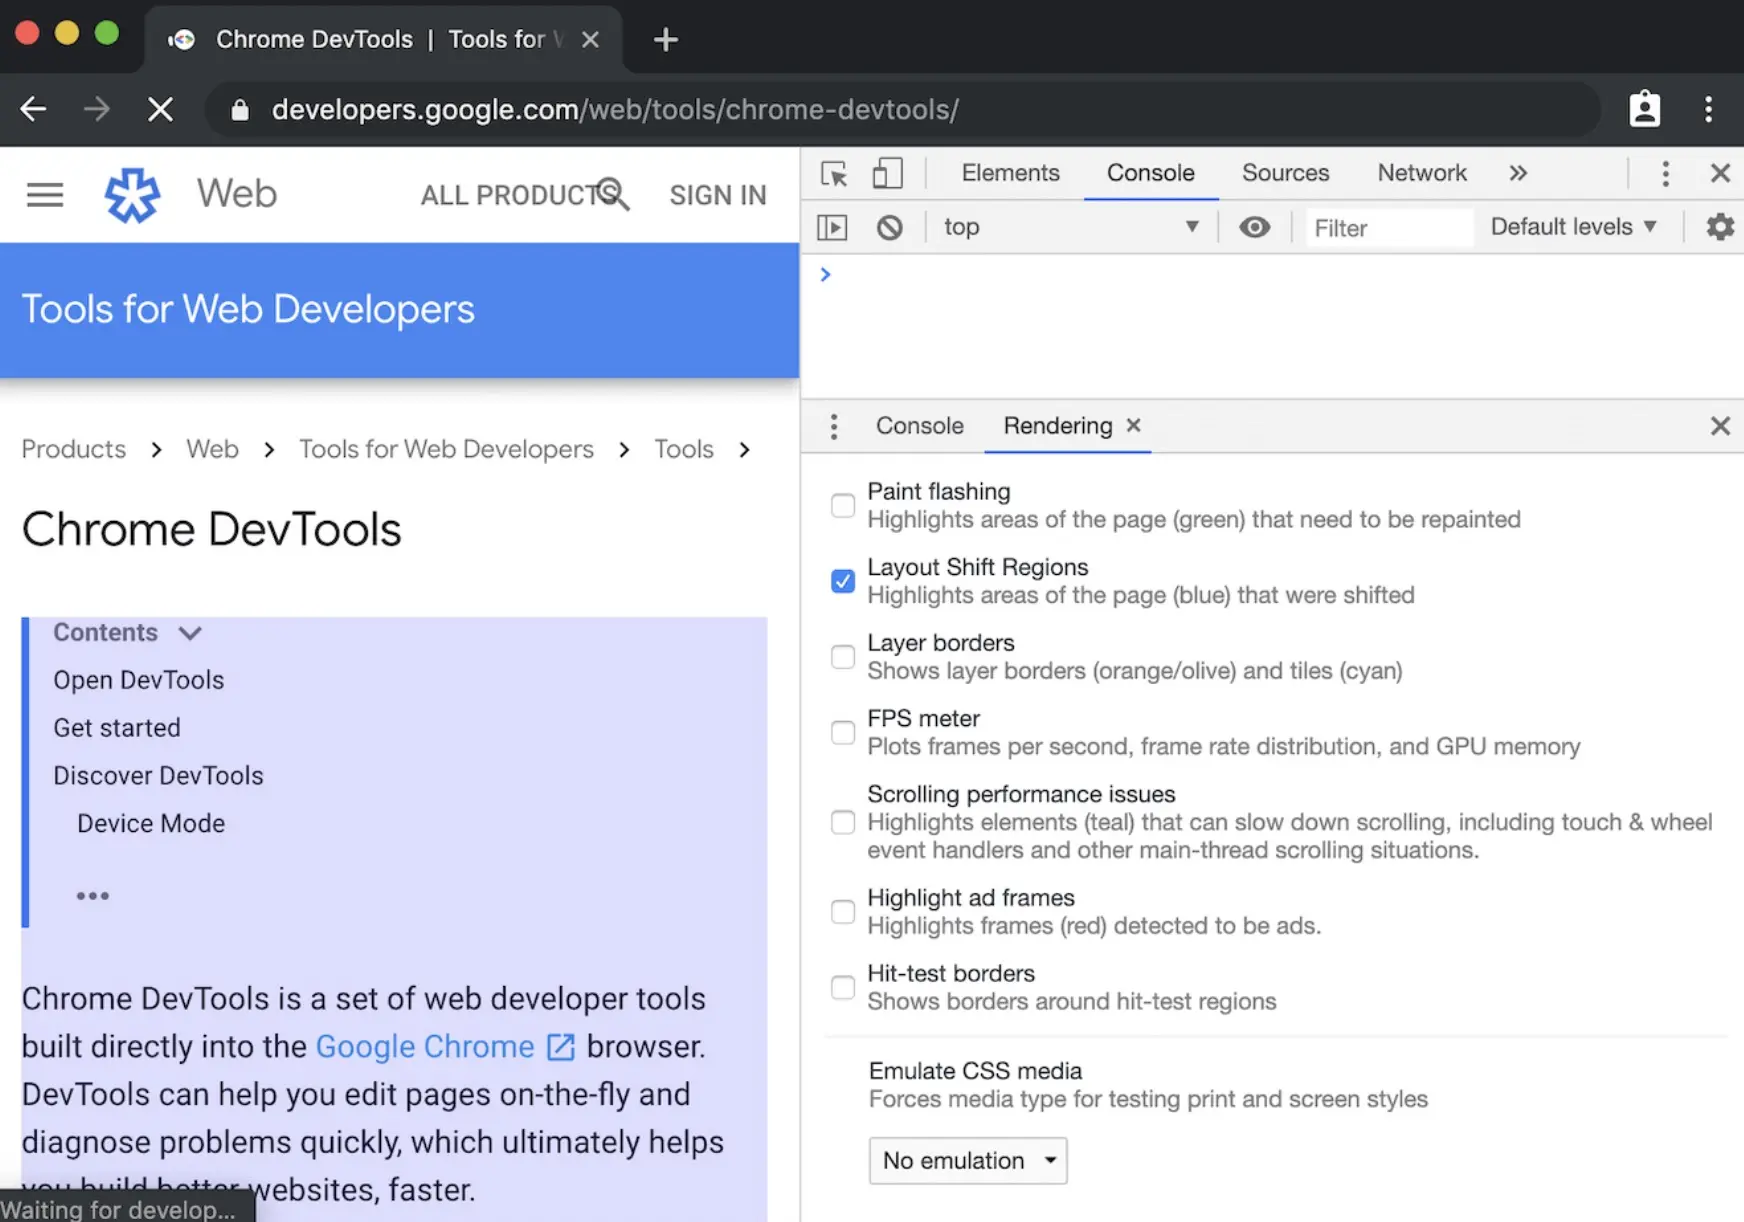Uncheck Layout Shift Regions
Viewport: 1744px width, 1222px height.
[843, 581]
